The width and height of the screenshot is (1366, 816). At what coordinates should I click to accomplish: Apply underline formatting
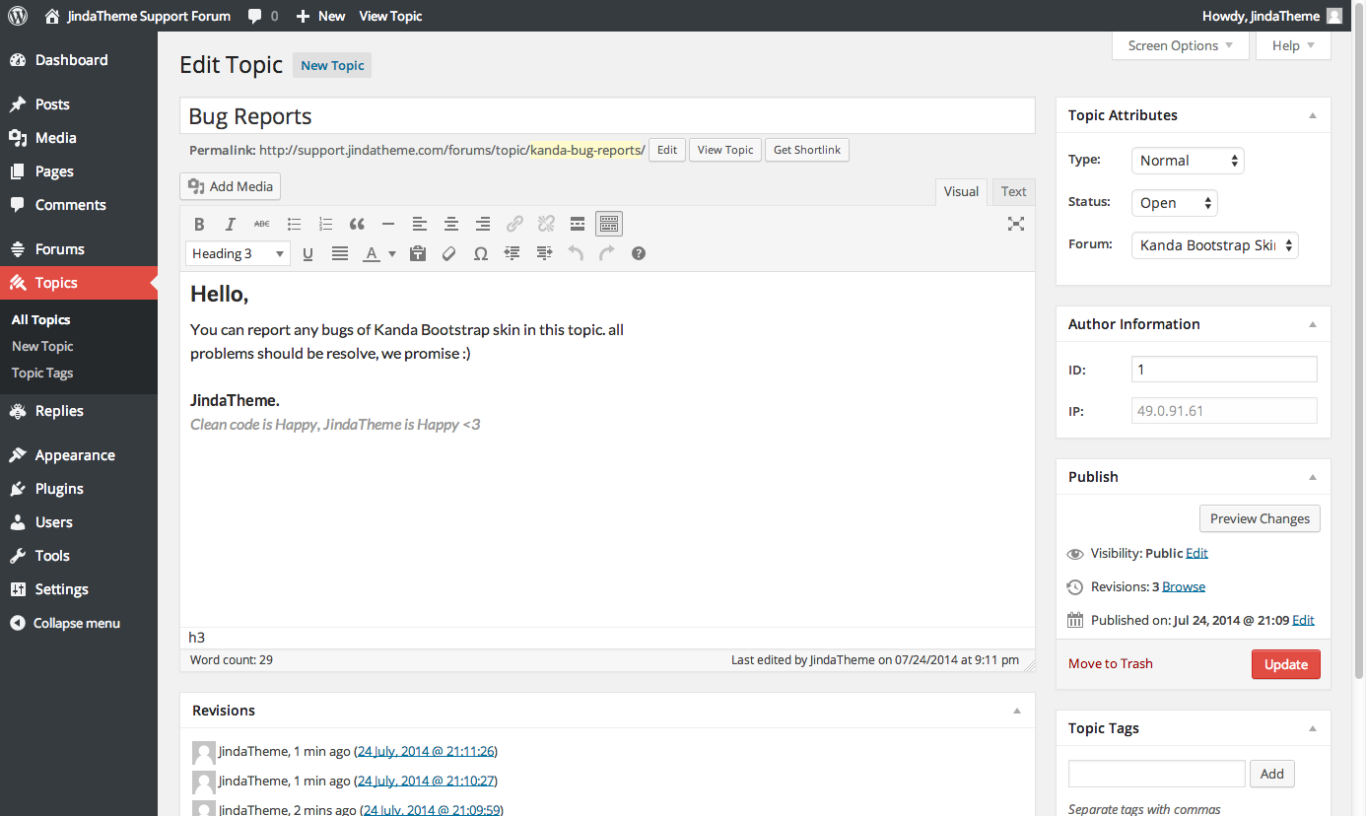pos(308,254)
